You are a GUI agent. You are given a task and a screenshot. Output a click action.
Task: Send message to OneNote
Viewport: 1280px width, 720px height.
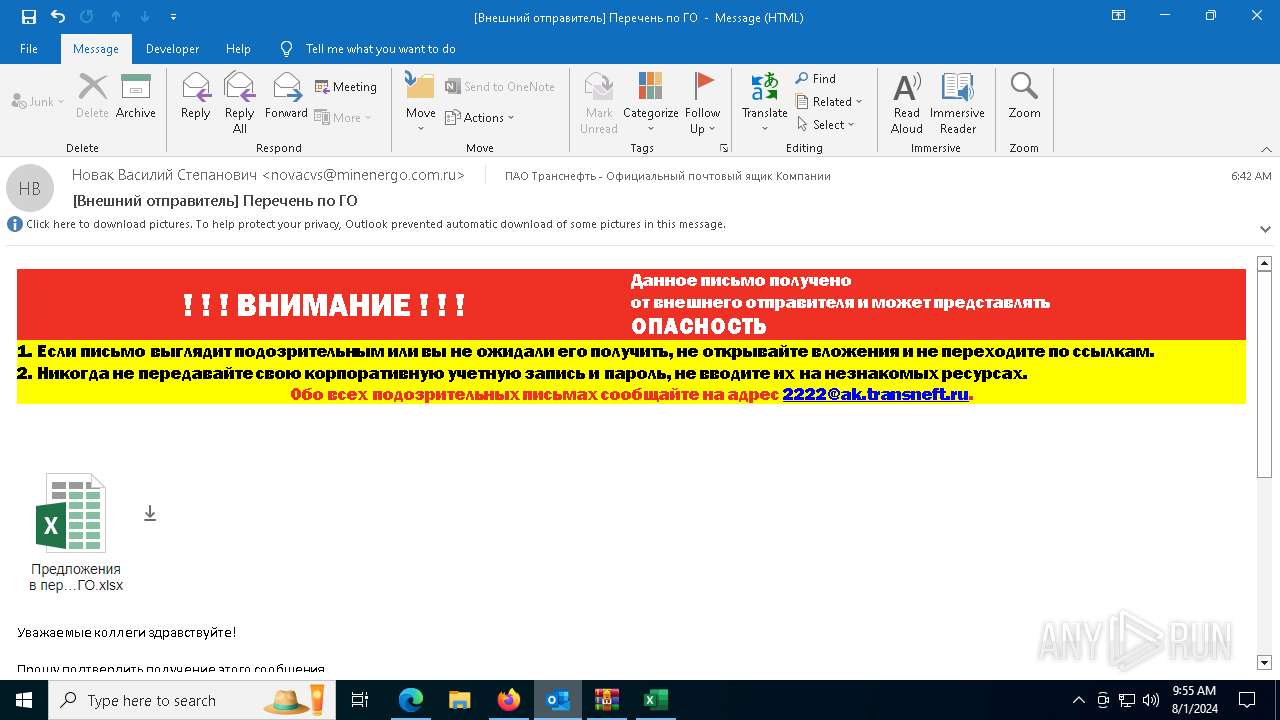500,87
